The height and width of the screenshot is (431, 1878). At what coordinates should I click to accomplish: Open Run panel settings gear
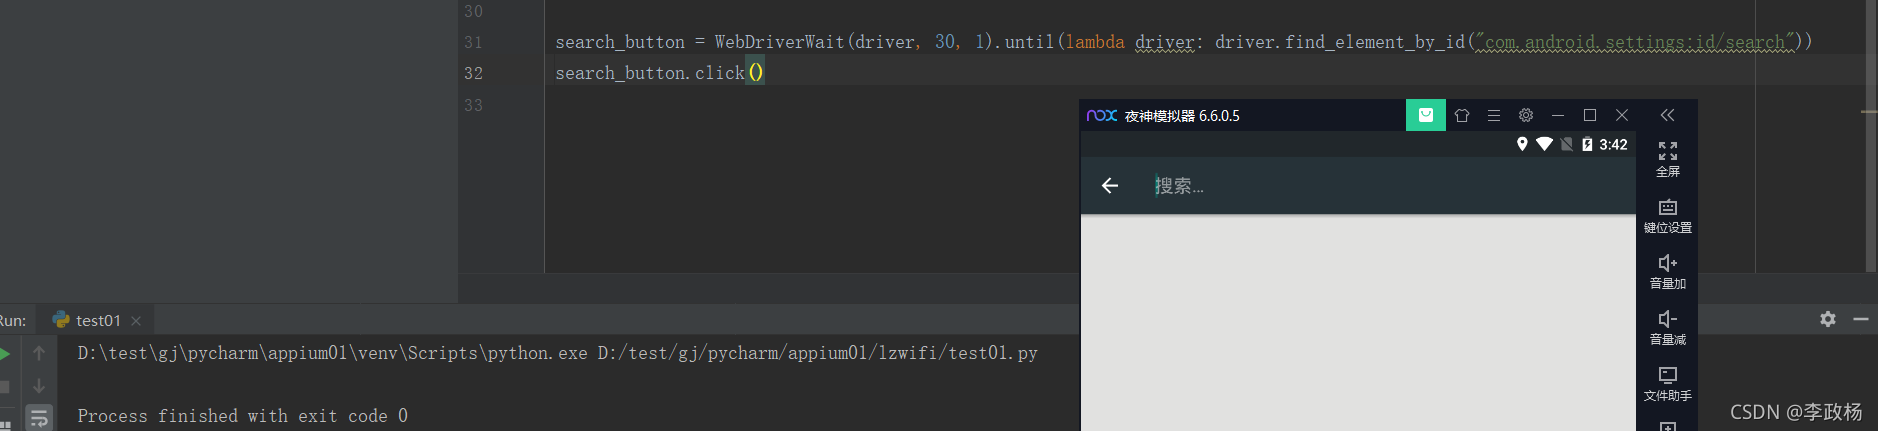tap(1827, 319)
